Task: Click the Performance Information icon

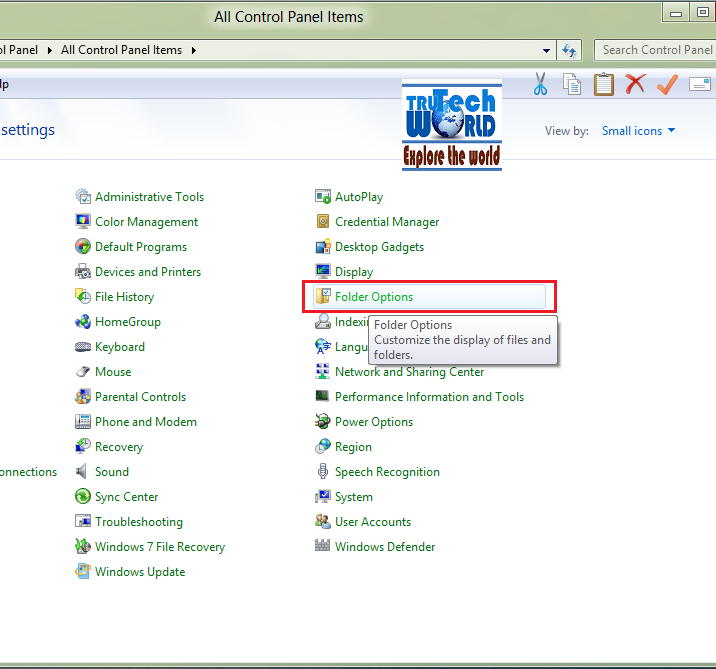Action: point(322,395)
